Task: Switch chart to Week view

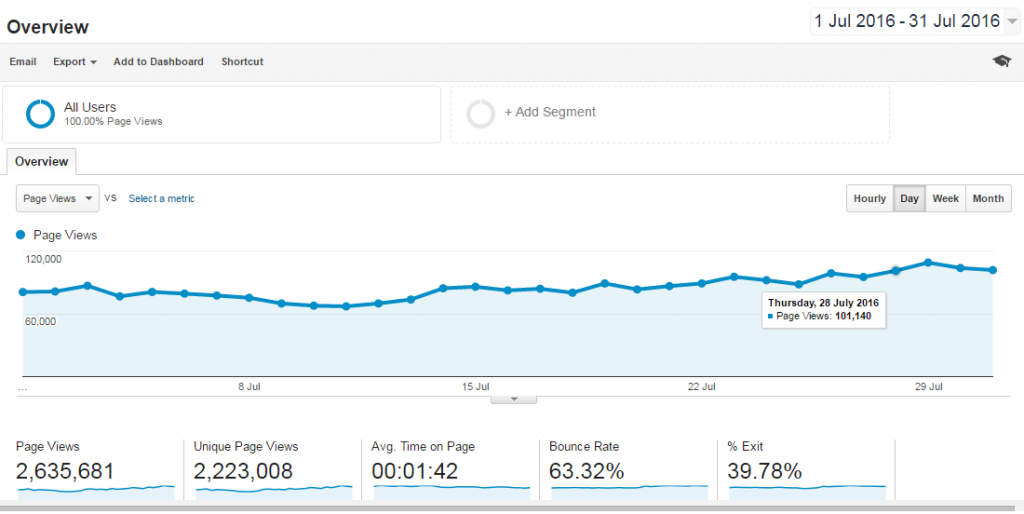Action: click(945, 198)
